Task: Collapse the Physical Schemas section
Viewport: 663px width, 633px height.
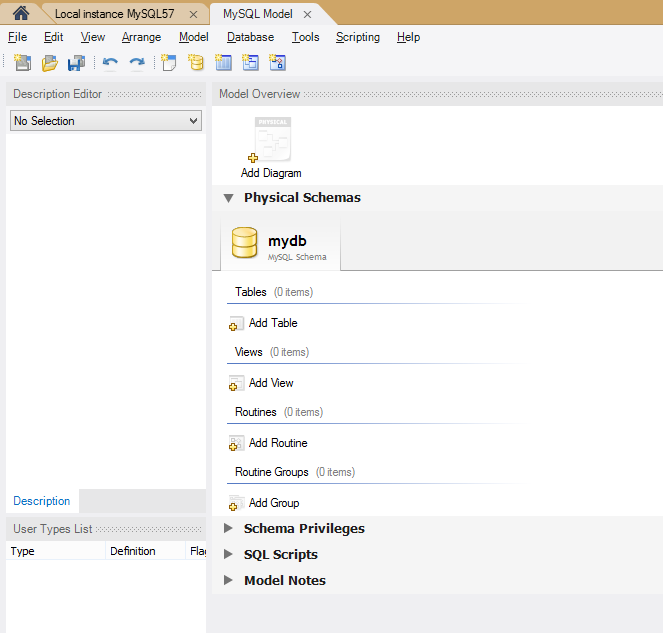Action: (229, 198)
